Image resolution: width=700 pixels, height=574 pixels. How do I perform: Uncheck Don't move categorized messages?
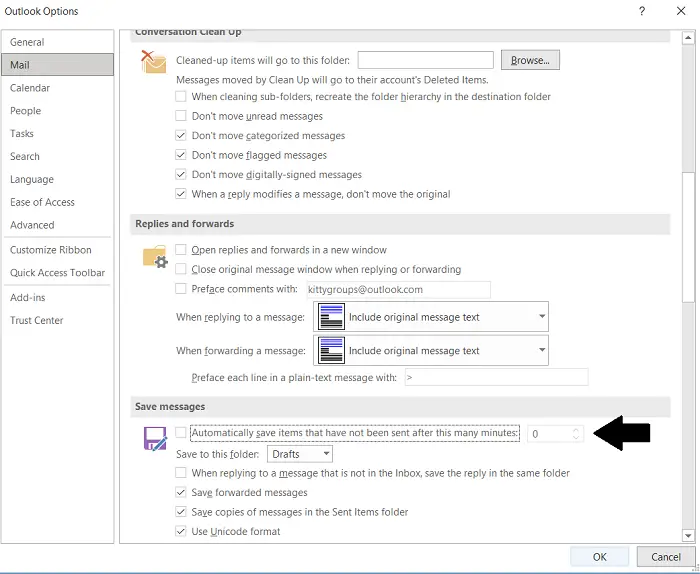[x=181, y=135]
